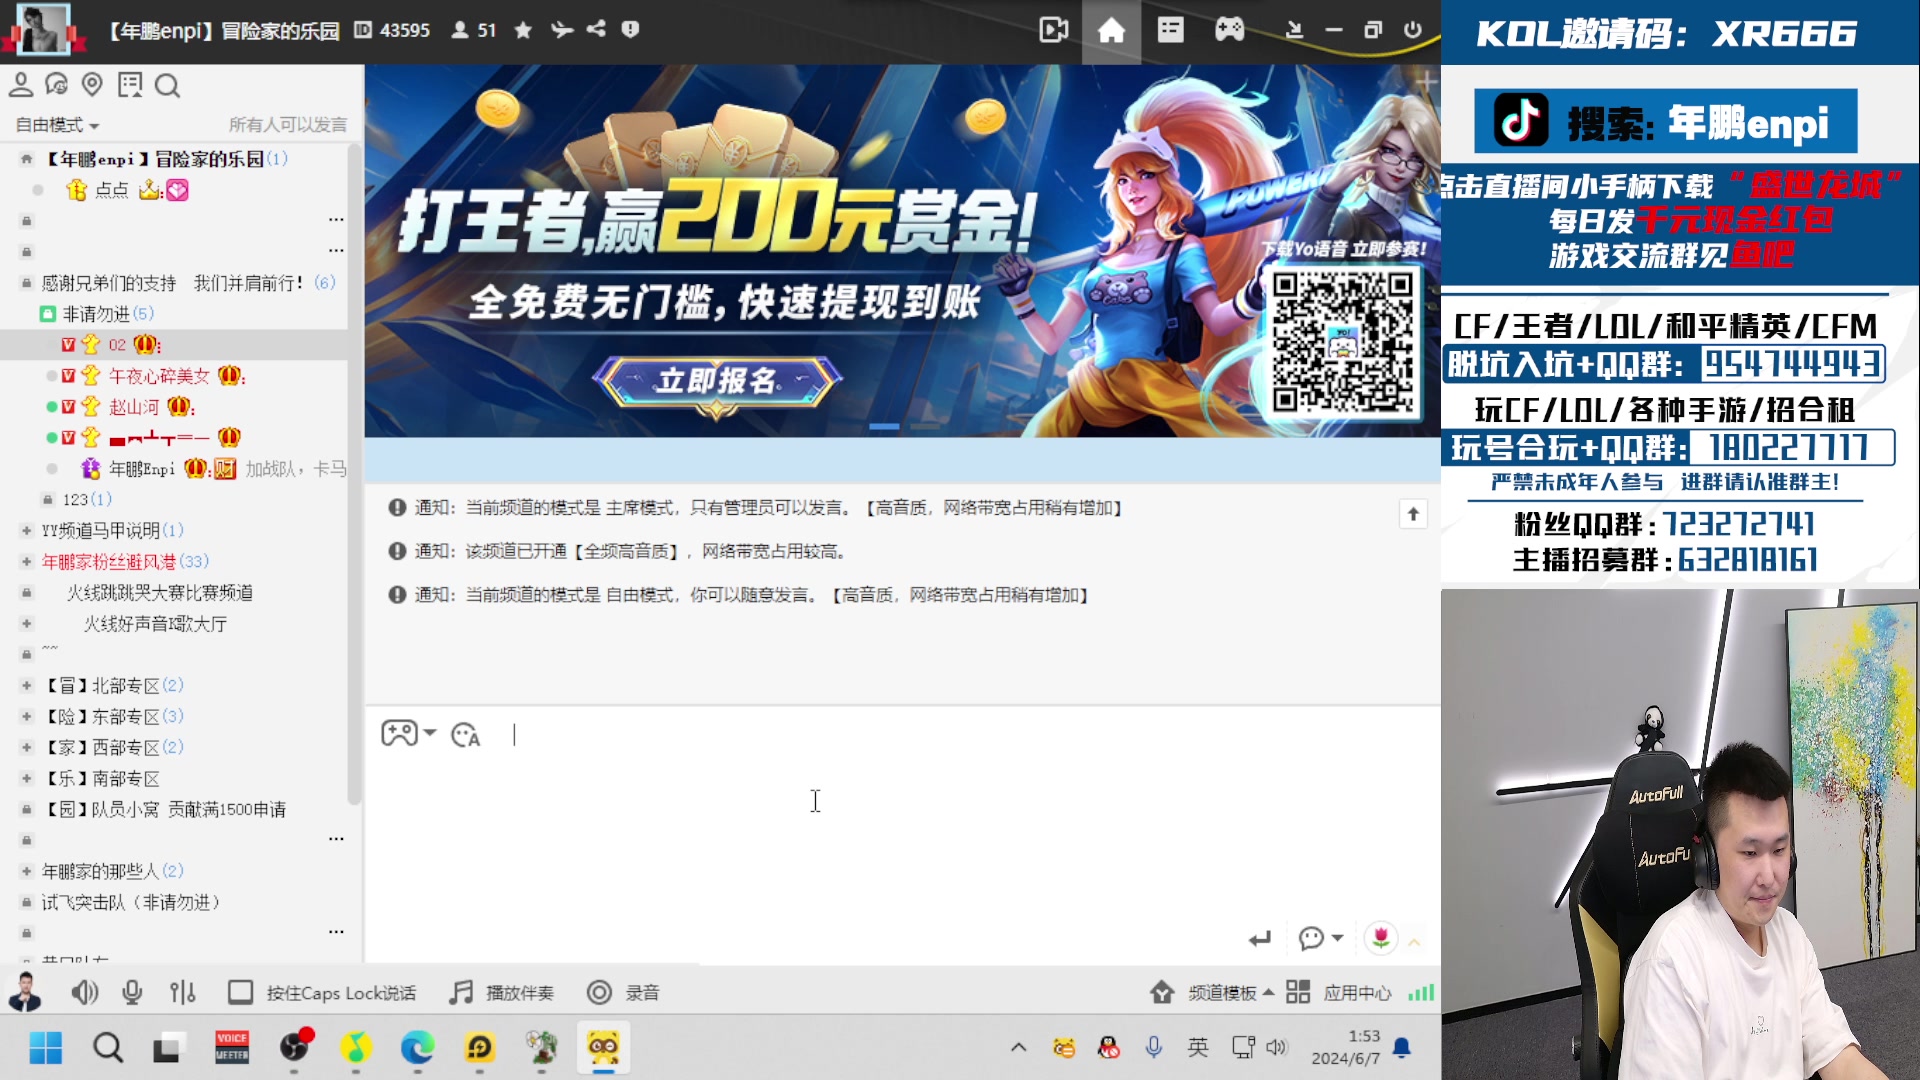Open the 频道模板 menu

1221,993
